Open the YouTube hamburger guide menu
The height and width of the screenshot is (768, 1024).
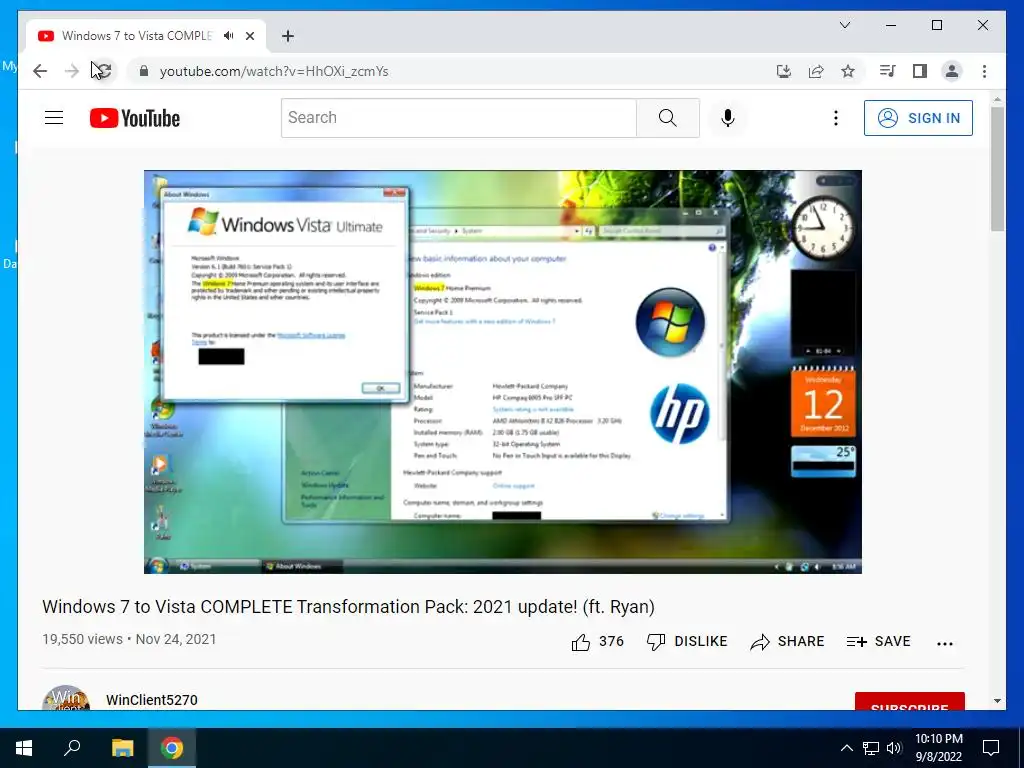point(54,118)
